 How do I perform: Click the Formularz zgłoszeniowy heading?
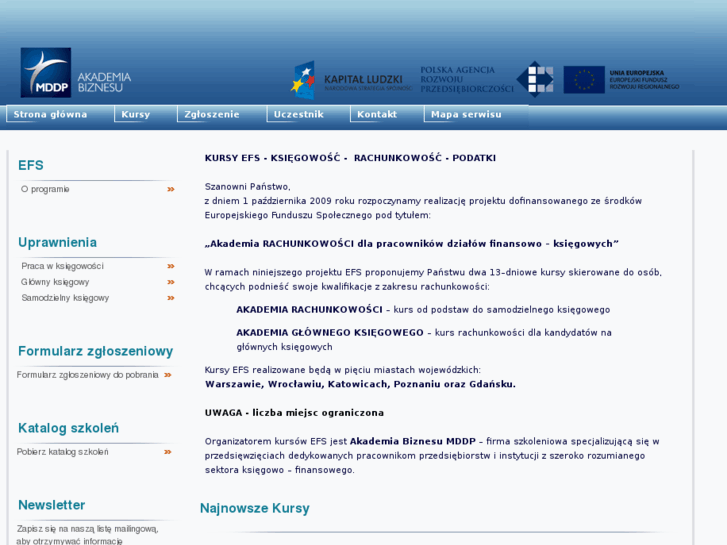[x=96, y=351]
